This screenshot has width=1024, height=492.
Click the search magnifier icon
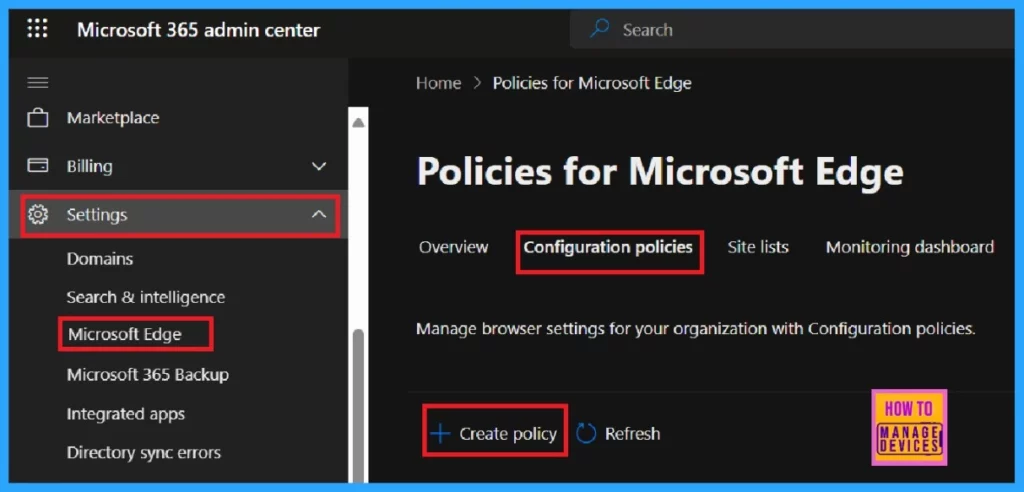tap(600, 29)
